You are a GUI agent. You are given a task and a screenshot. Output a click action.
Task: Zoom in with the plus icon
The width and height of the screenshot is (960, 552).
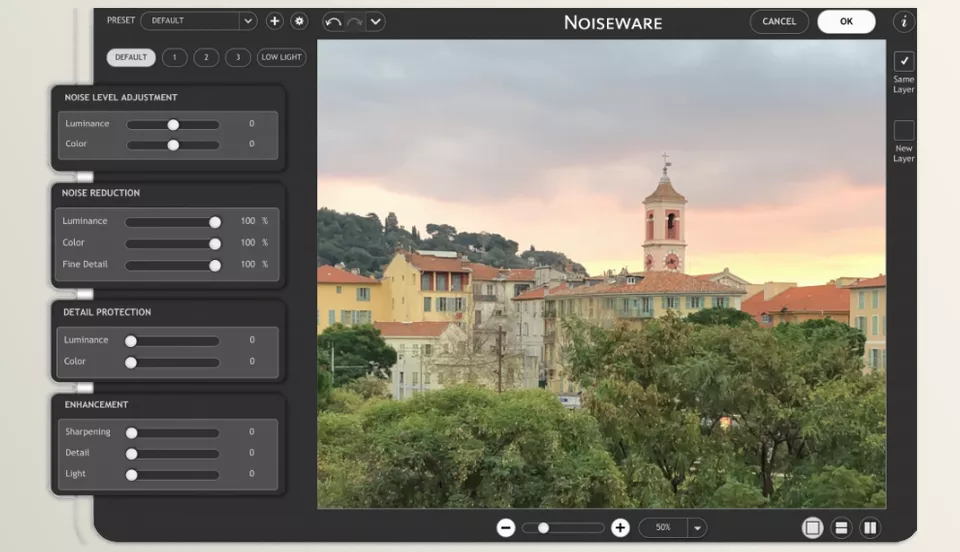click(620, 528)
